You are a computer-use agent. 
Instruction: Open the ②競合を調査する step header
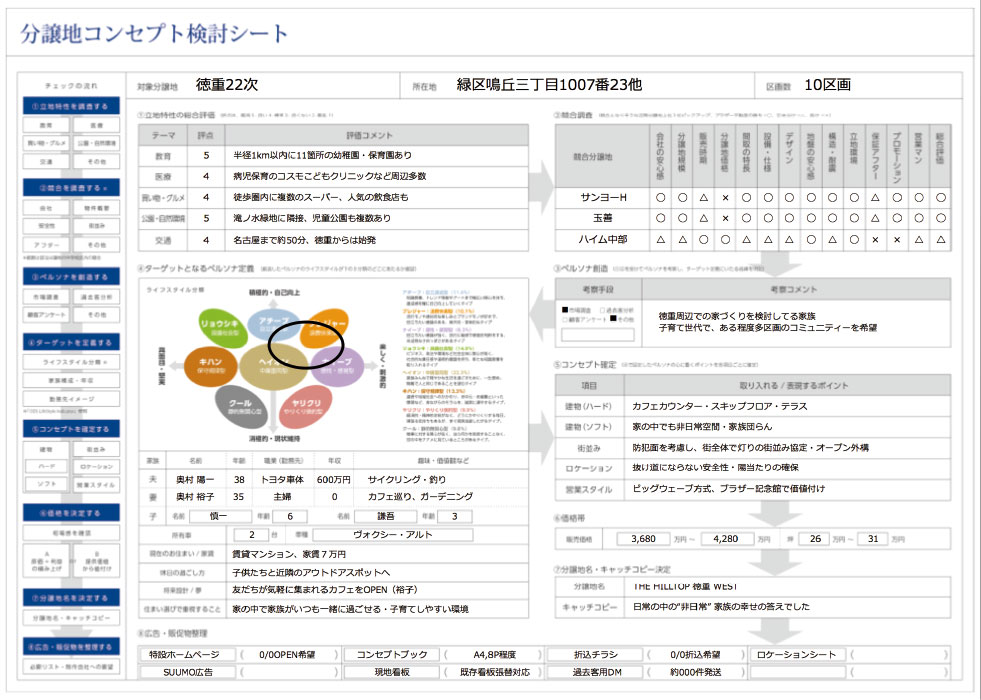71,188
